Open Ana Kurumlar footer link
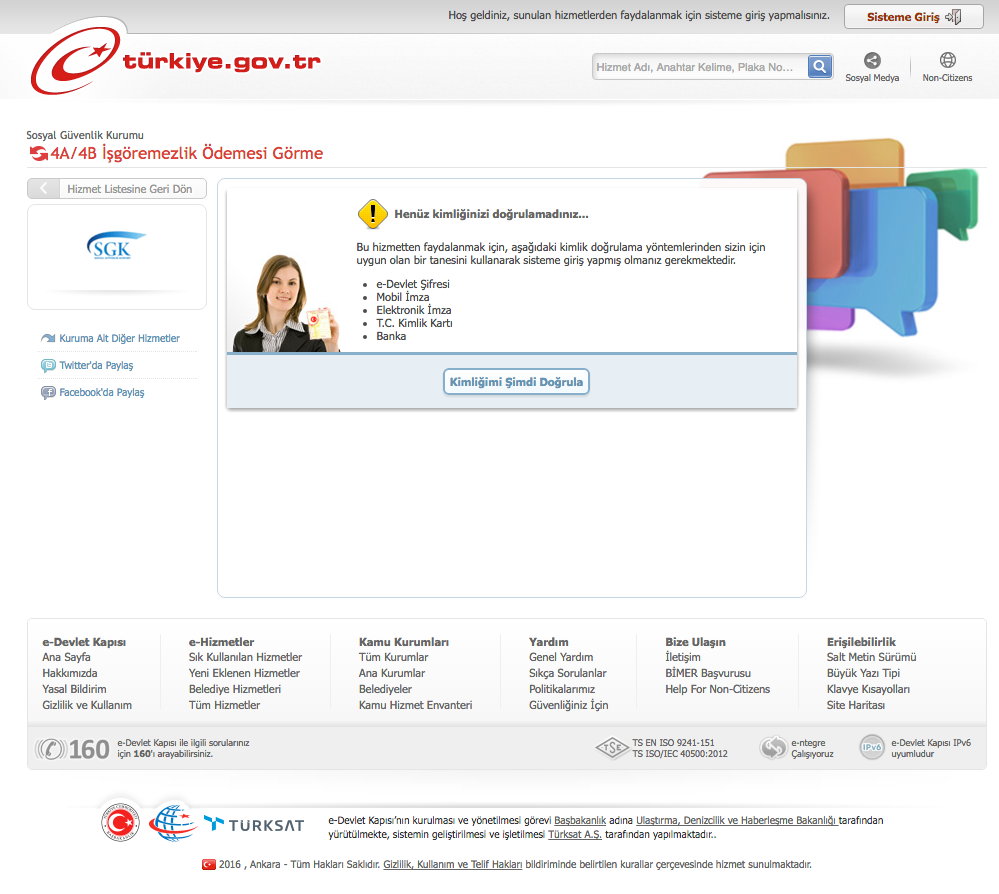The height and width of the screenshot is (894, 999). 392,673
